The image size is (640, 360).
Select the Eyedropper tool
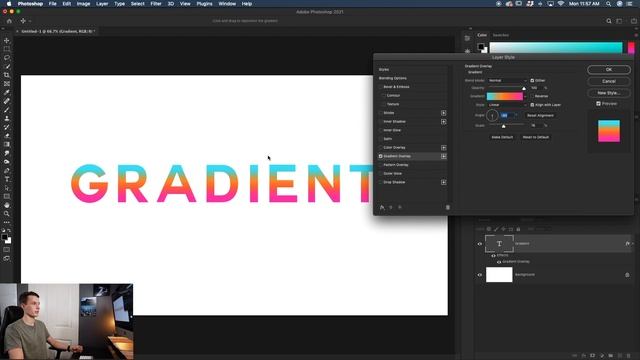point(7,92)
